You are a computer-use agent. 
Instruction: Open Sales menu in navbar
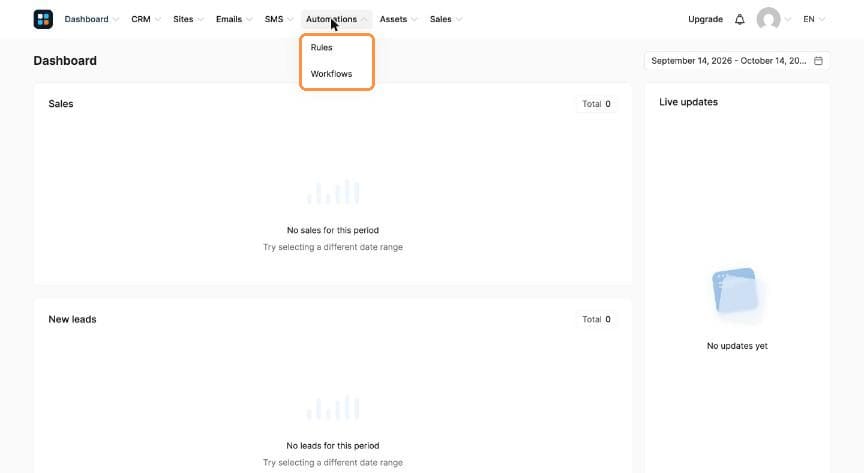(x=441, y=19)
